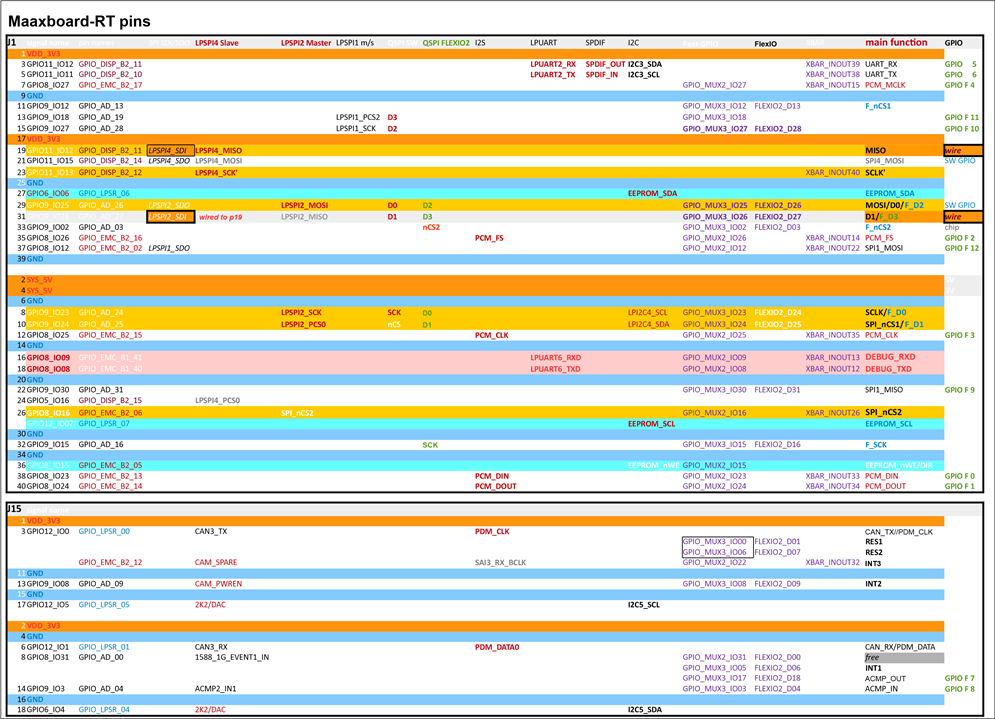Click the LPSPI4_MISO cell

pos(218,150)
